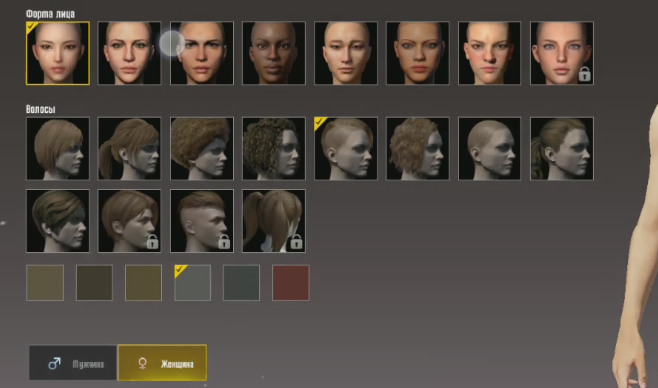This screenshot has width=658, height=388.
Task: Select the dark-skinned face shape
Action: [274, 53]
